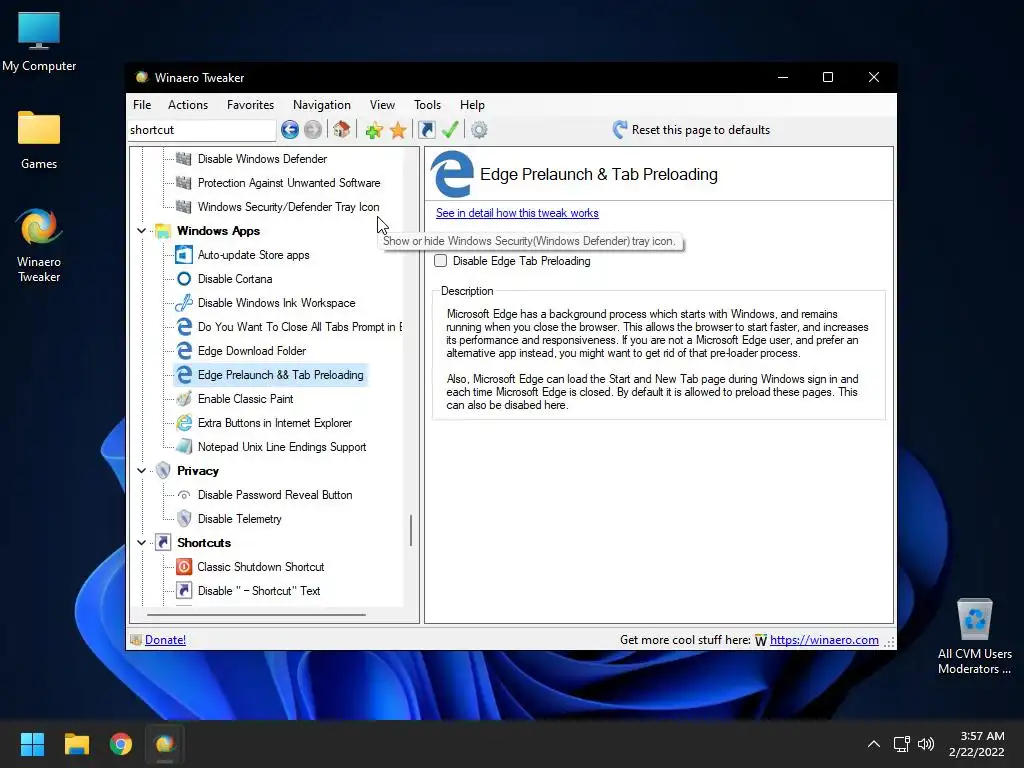Click the blue Back navigation arrow
The height and width of the screenshot is (768, 1024).
tap(290, 129)
